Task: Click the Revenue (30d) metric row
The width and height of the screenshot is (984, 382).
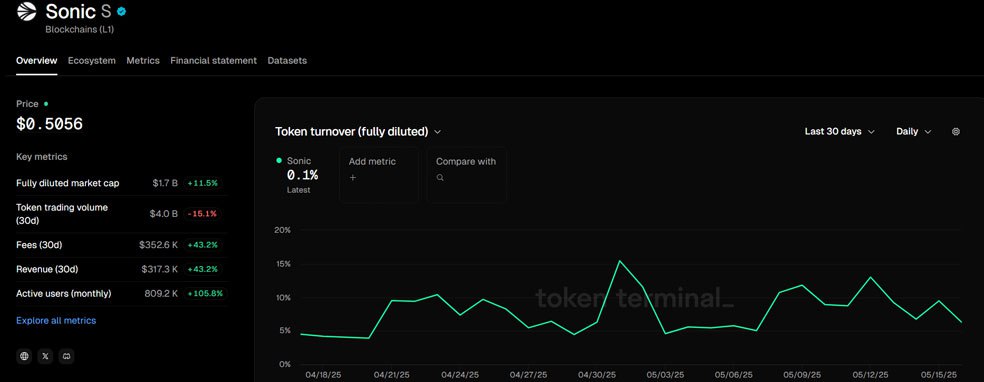Action: coord(122,269)
